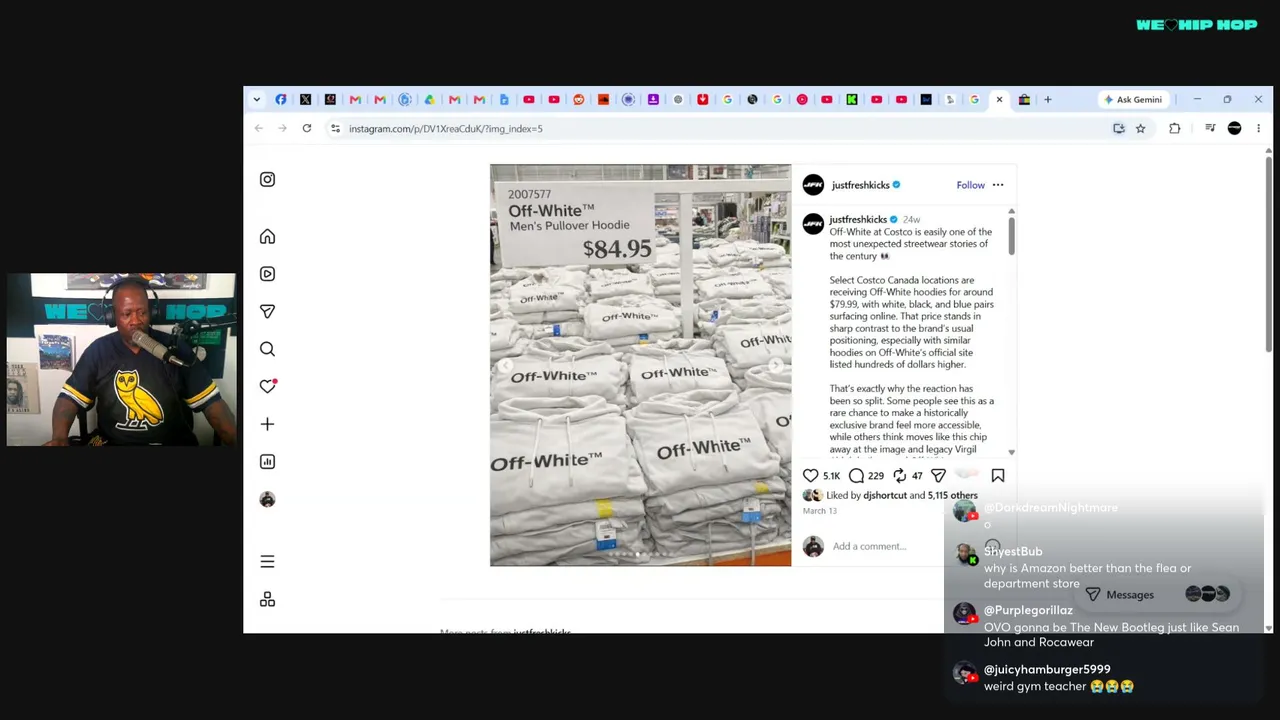The image size is (1280, 720).
Task: Reload the Instagram page
Action: [x=307, y=128]
